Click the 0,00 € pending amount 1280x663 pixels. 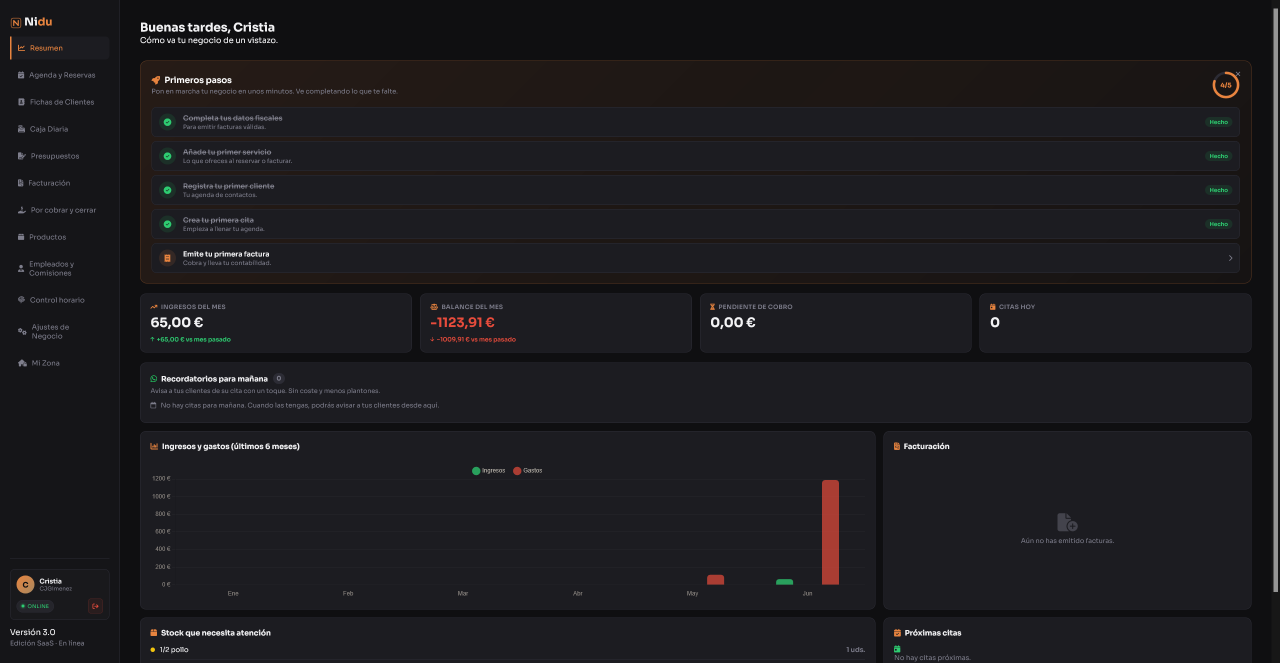click(x=733, y=322)
